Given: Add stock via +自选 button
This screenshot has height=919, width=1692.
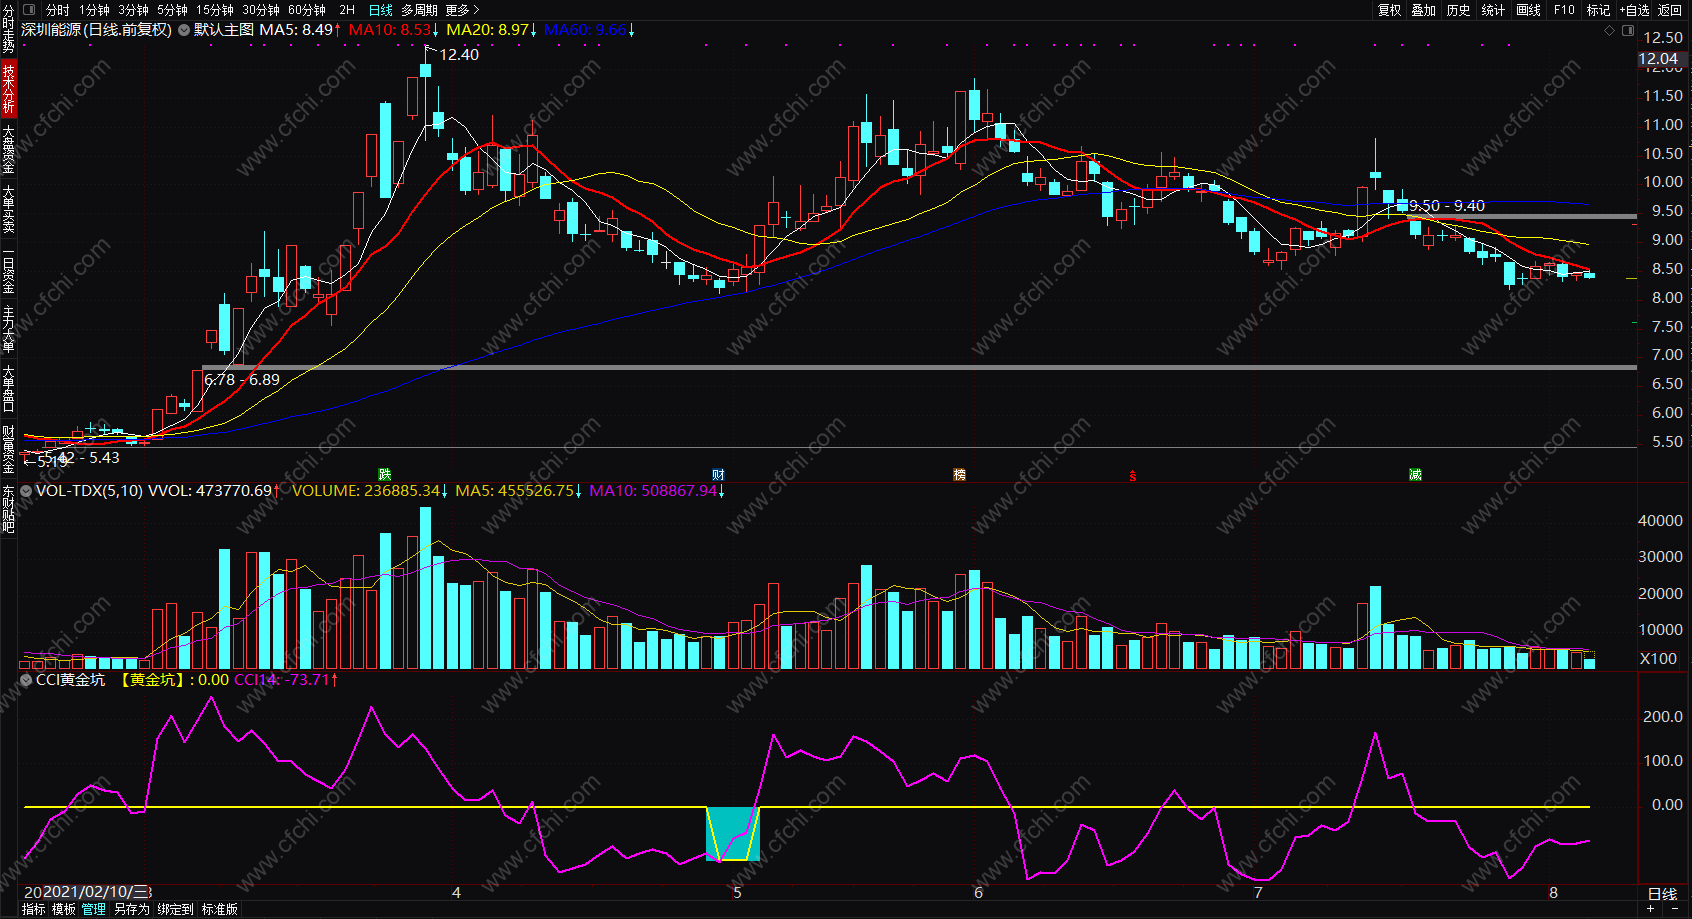Looking at the screenshot, I should 1635,10.
